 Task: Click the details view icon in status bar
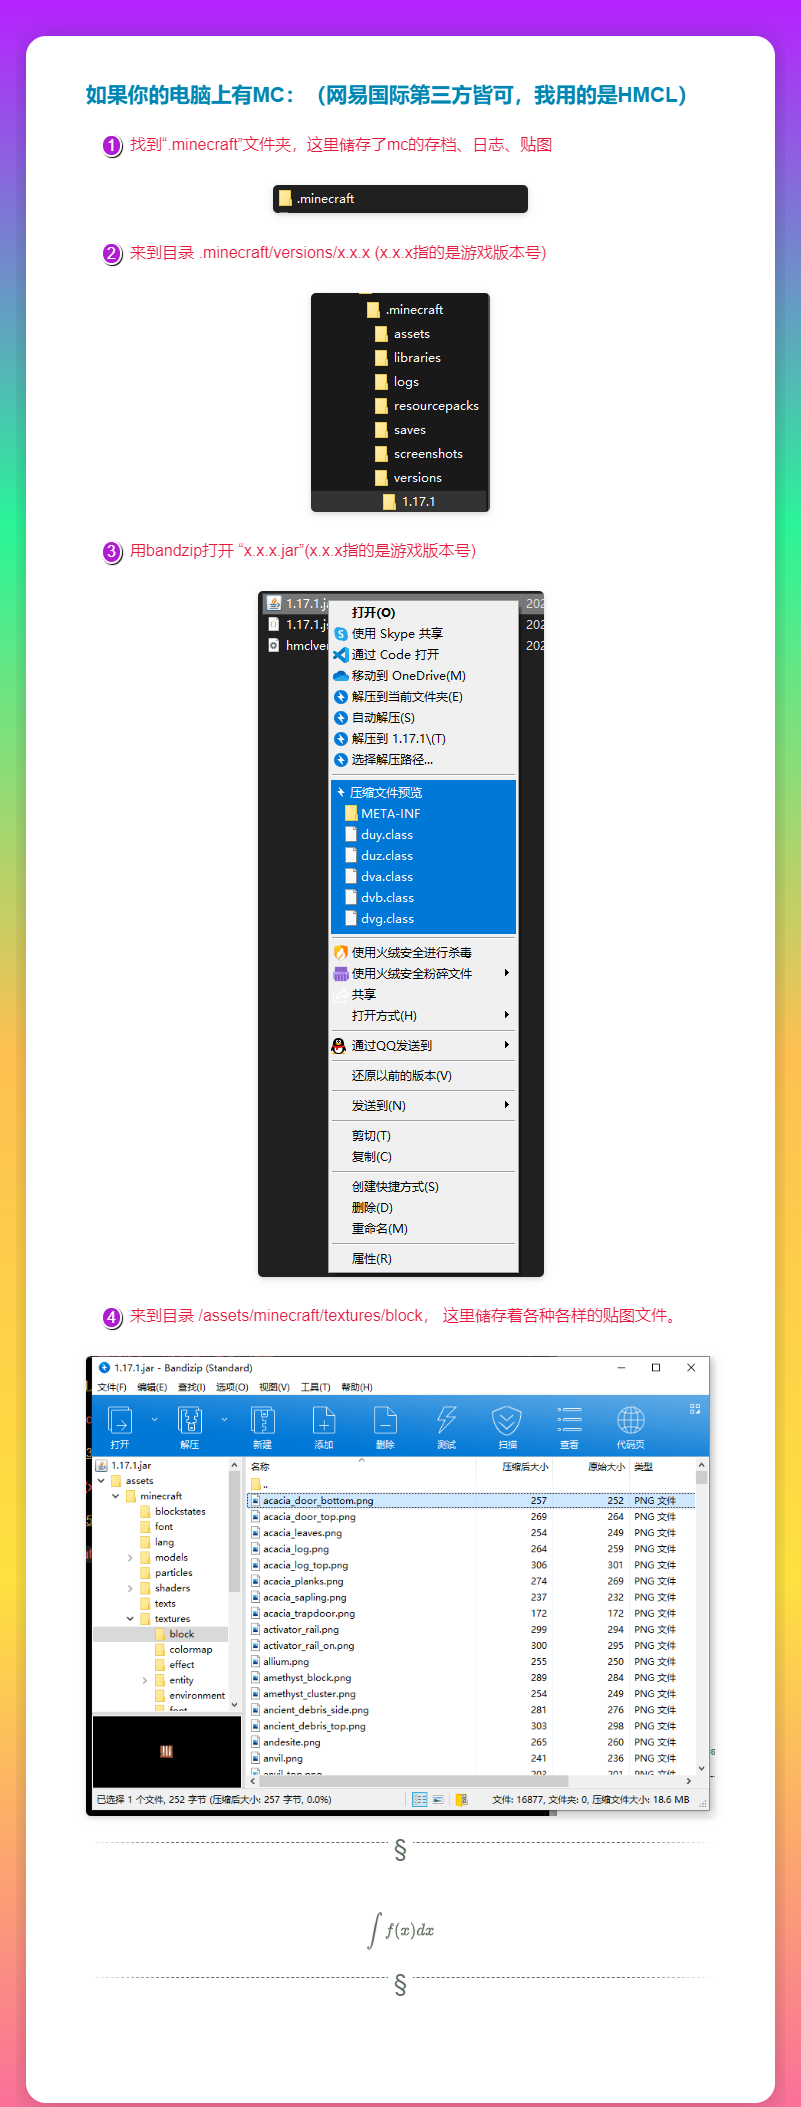pos(420,1799)
